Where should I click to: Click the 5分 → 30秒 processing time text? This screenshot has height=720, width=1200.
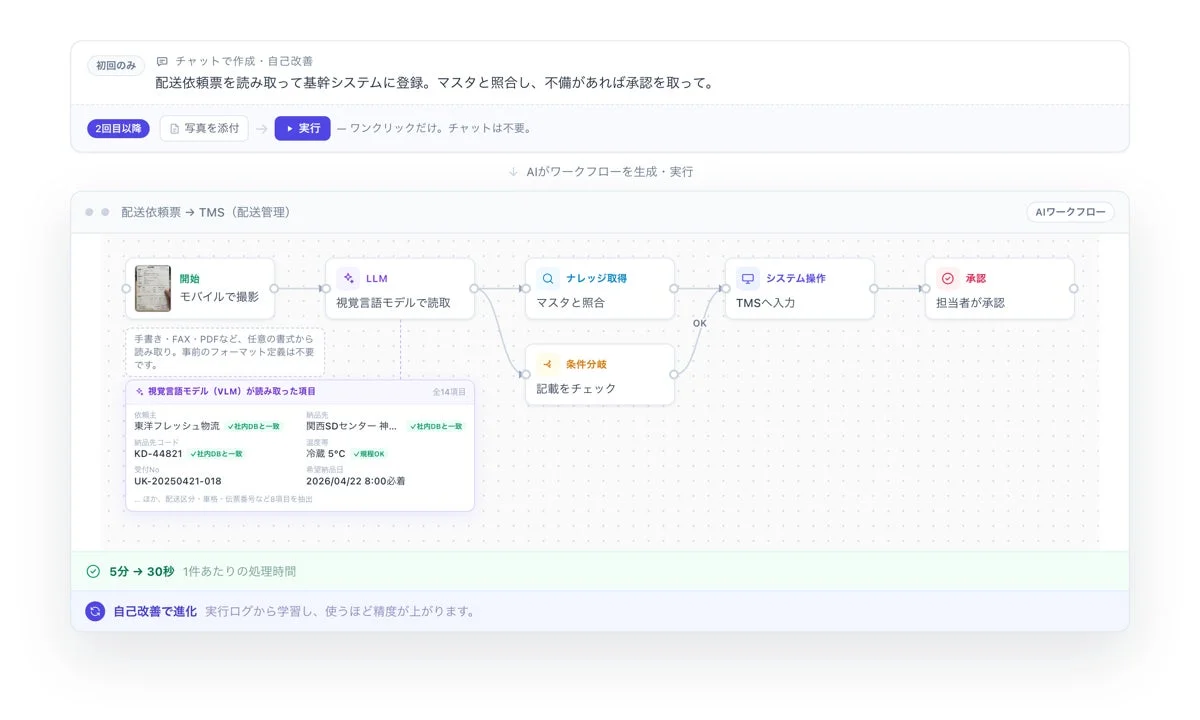pyautogui.click(x=141, y=571)
